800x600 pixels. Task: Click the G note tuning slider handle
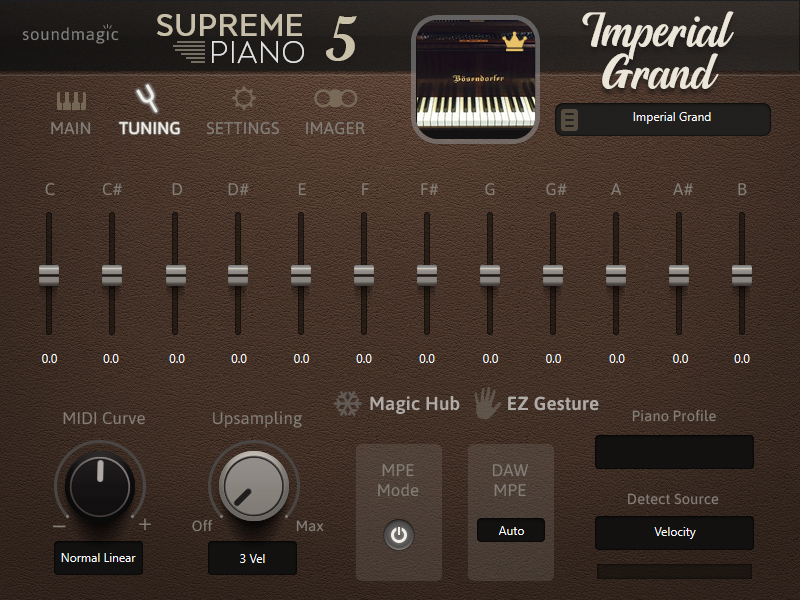coord(490,276)
